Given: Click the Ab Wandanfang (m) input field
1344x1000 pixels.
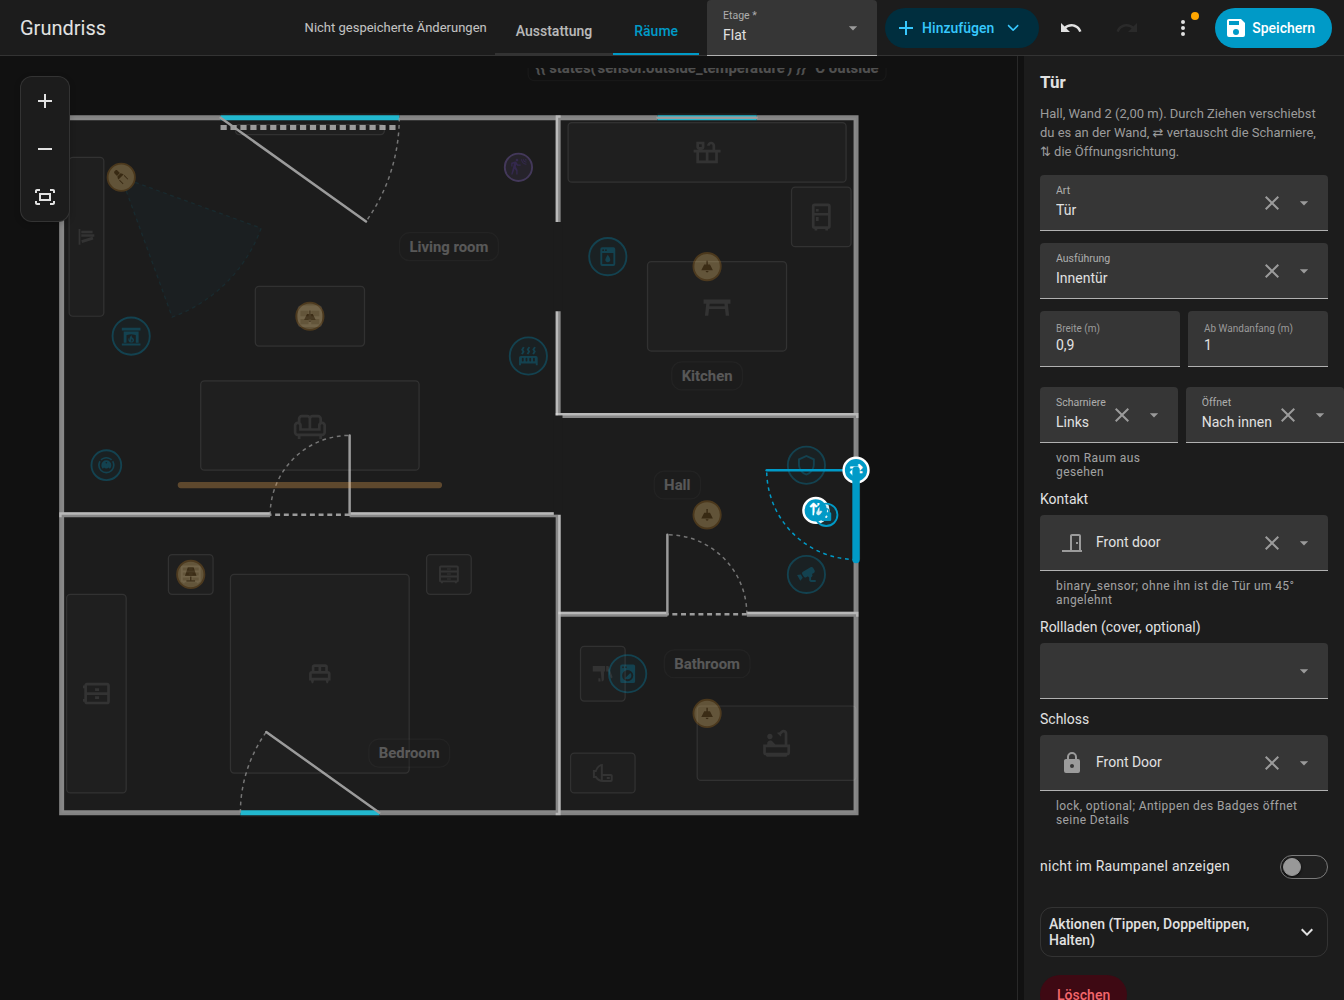Looking at the screenshot, I should pyautogui.click(x=1258, y=339).
